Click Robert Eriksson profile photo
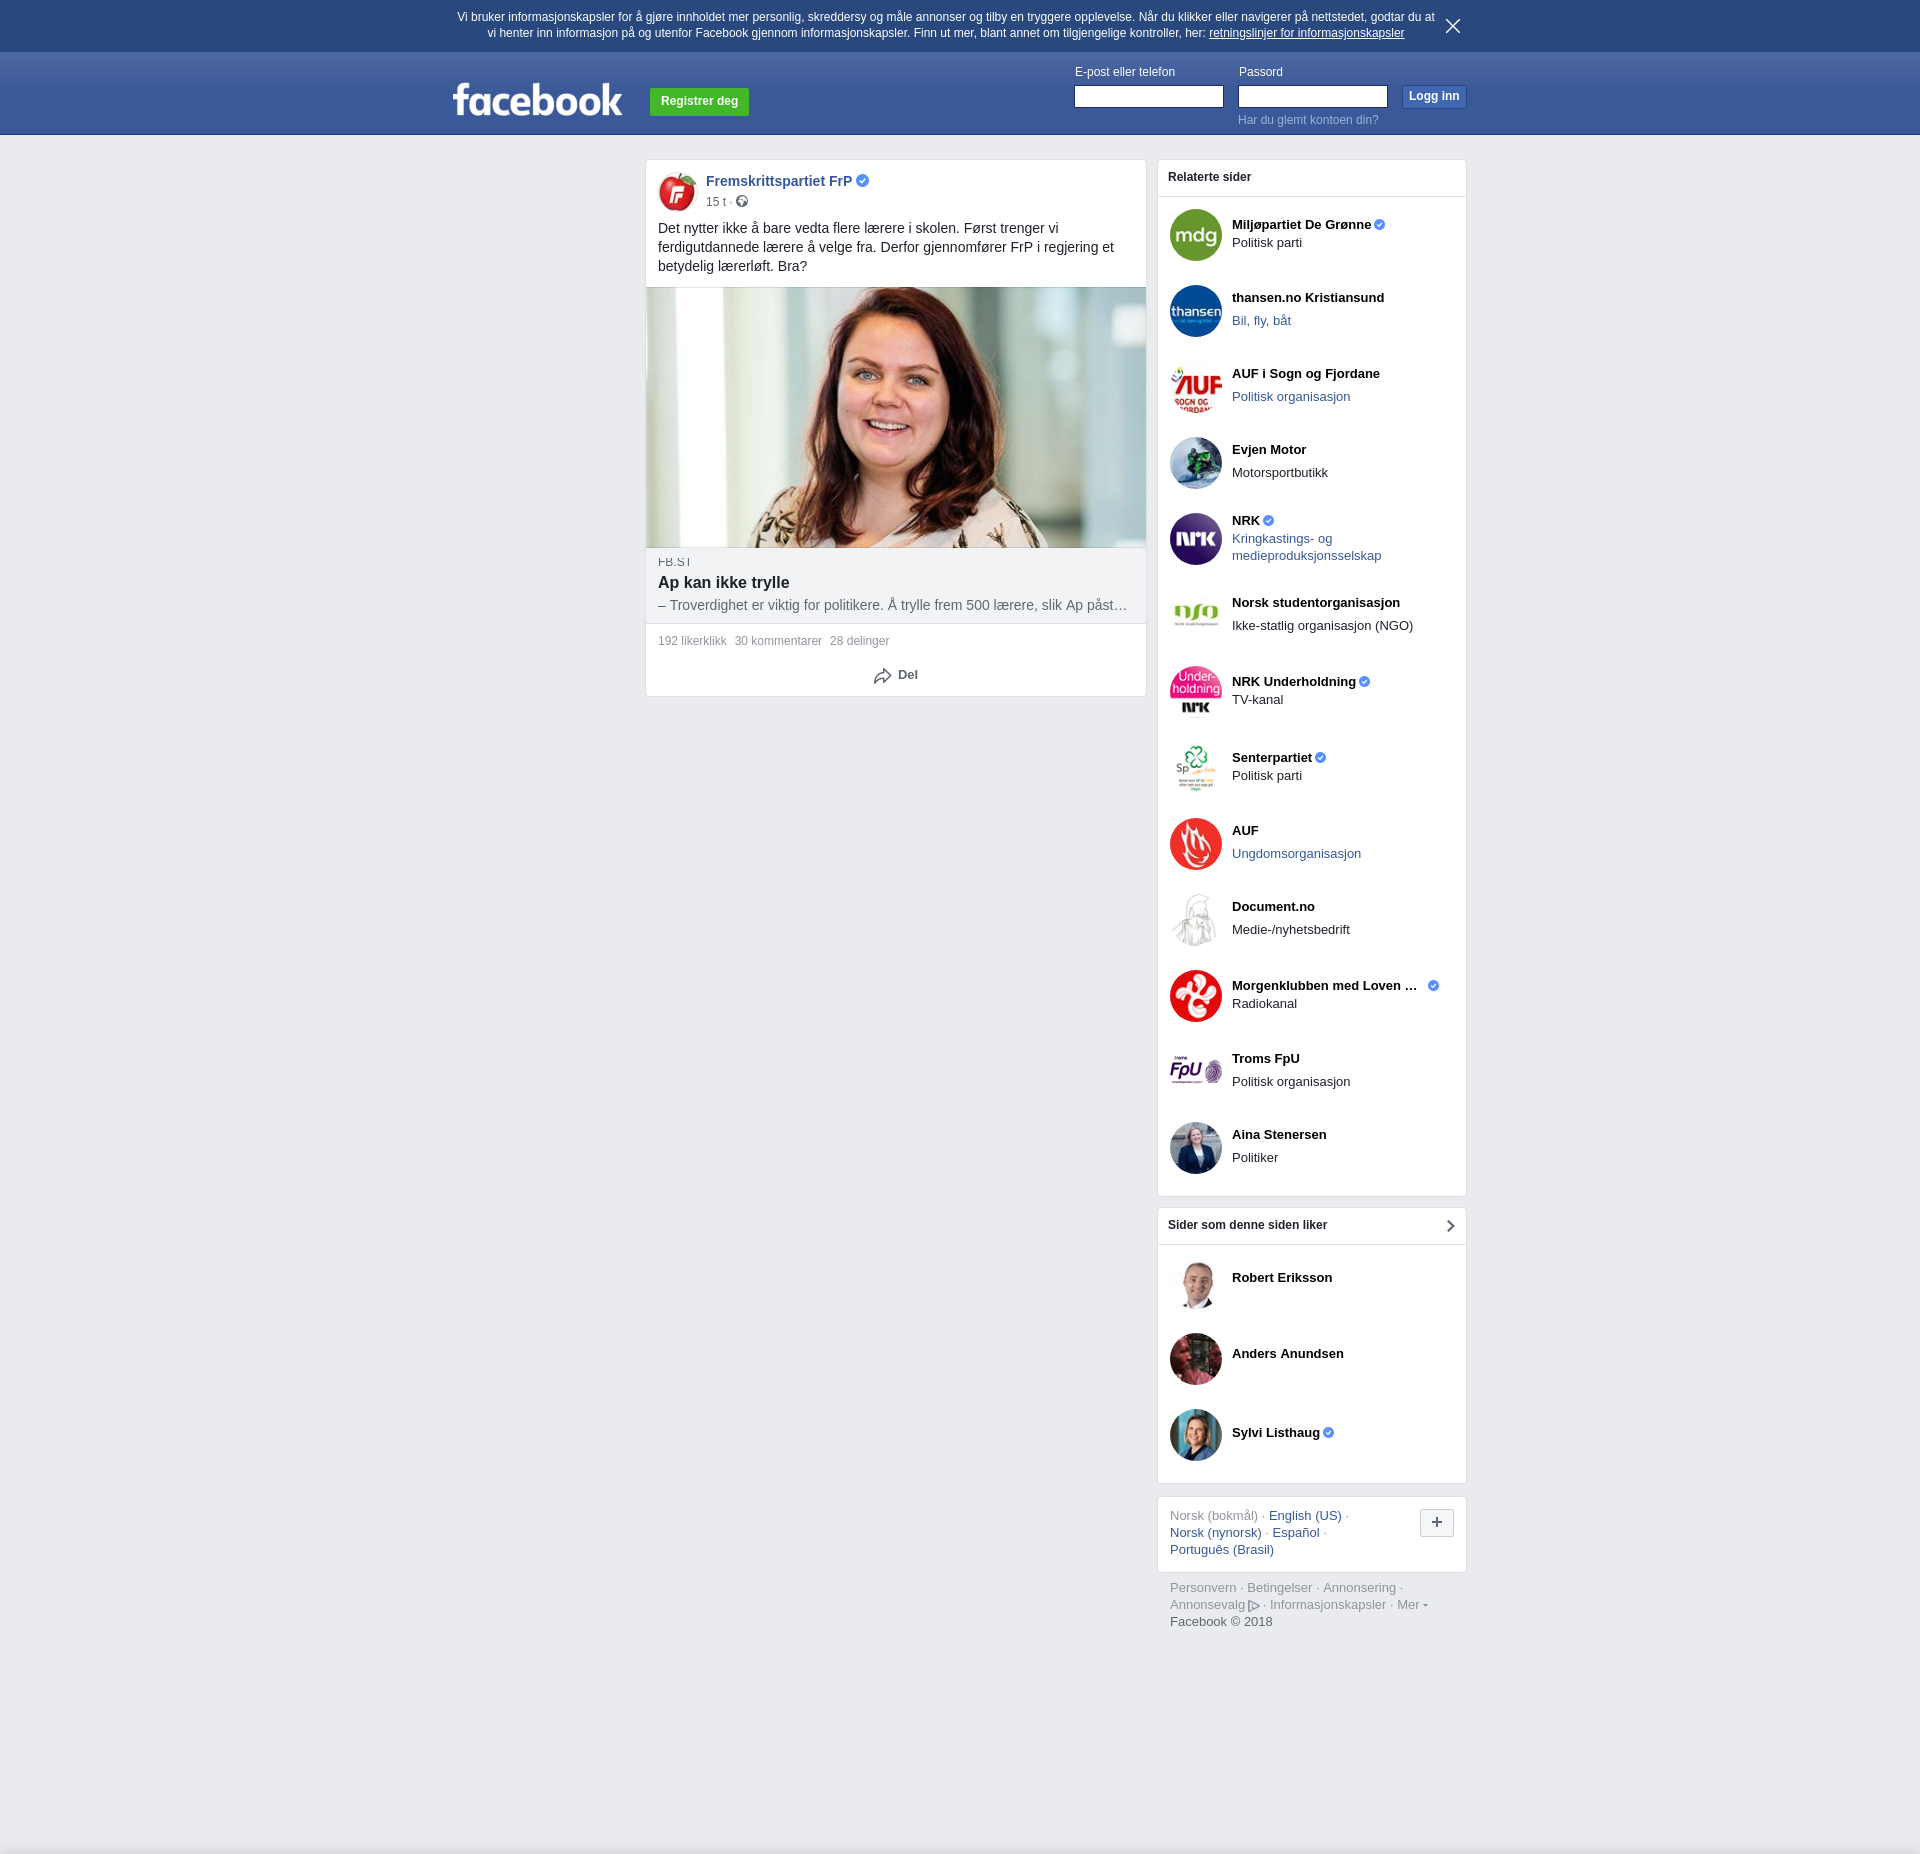This screenshot has height=1854, width=1920. click(1196, 1283)
